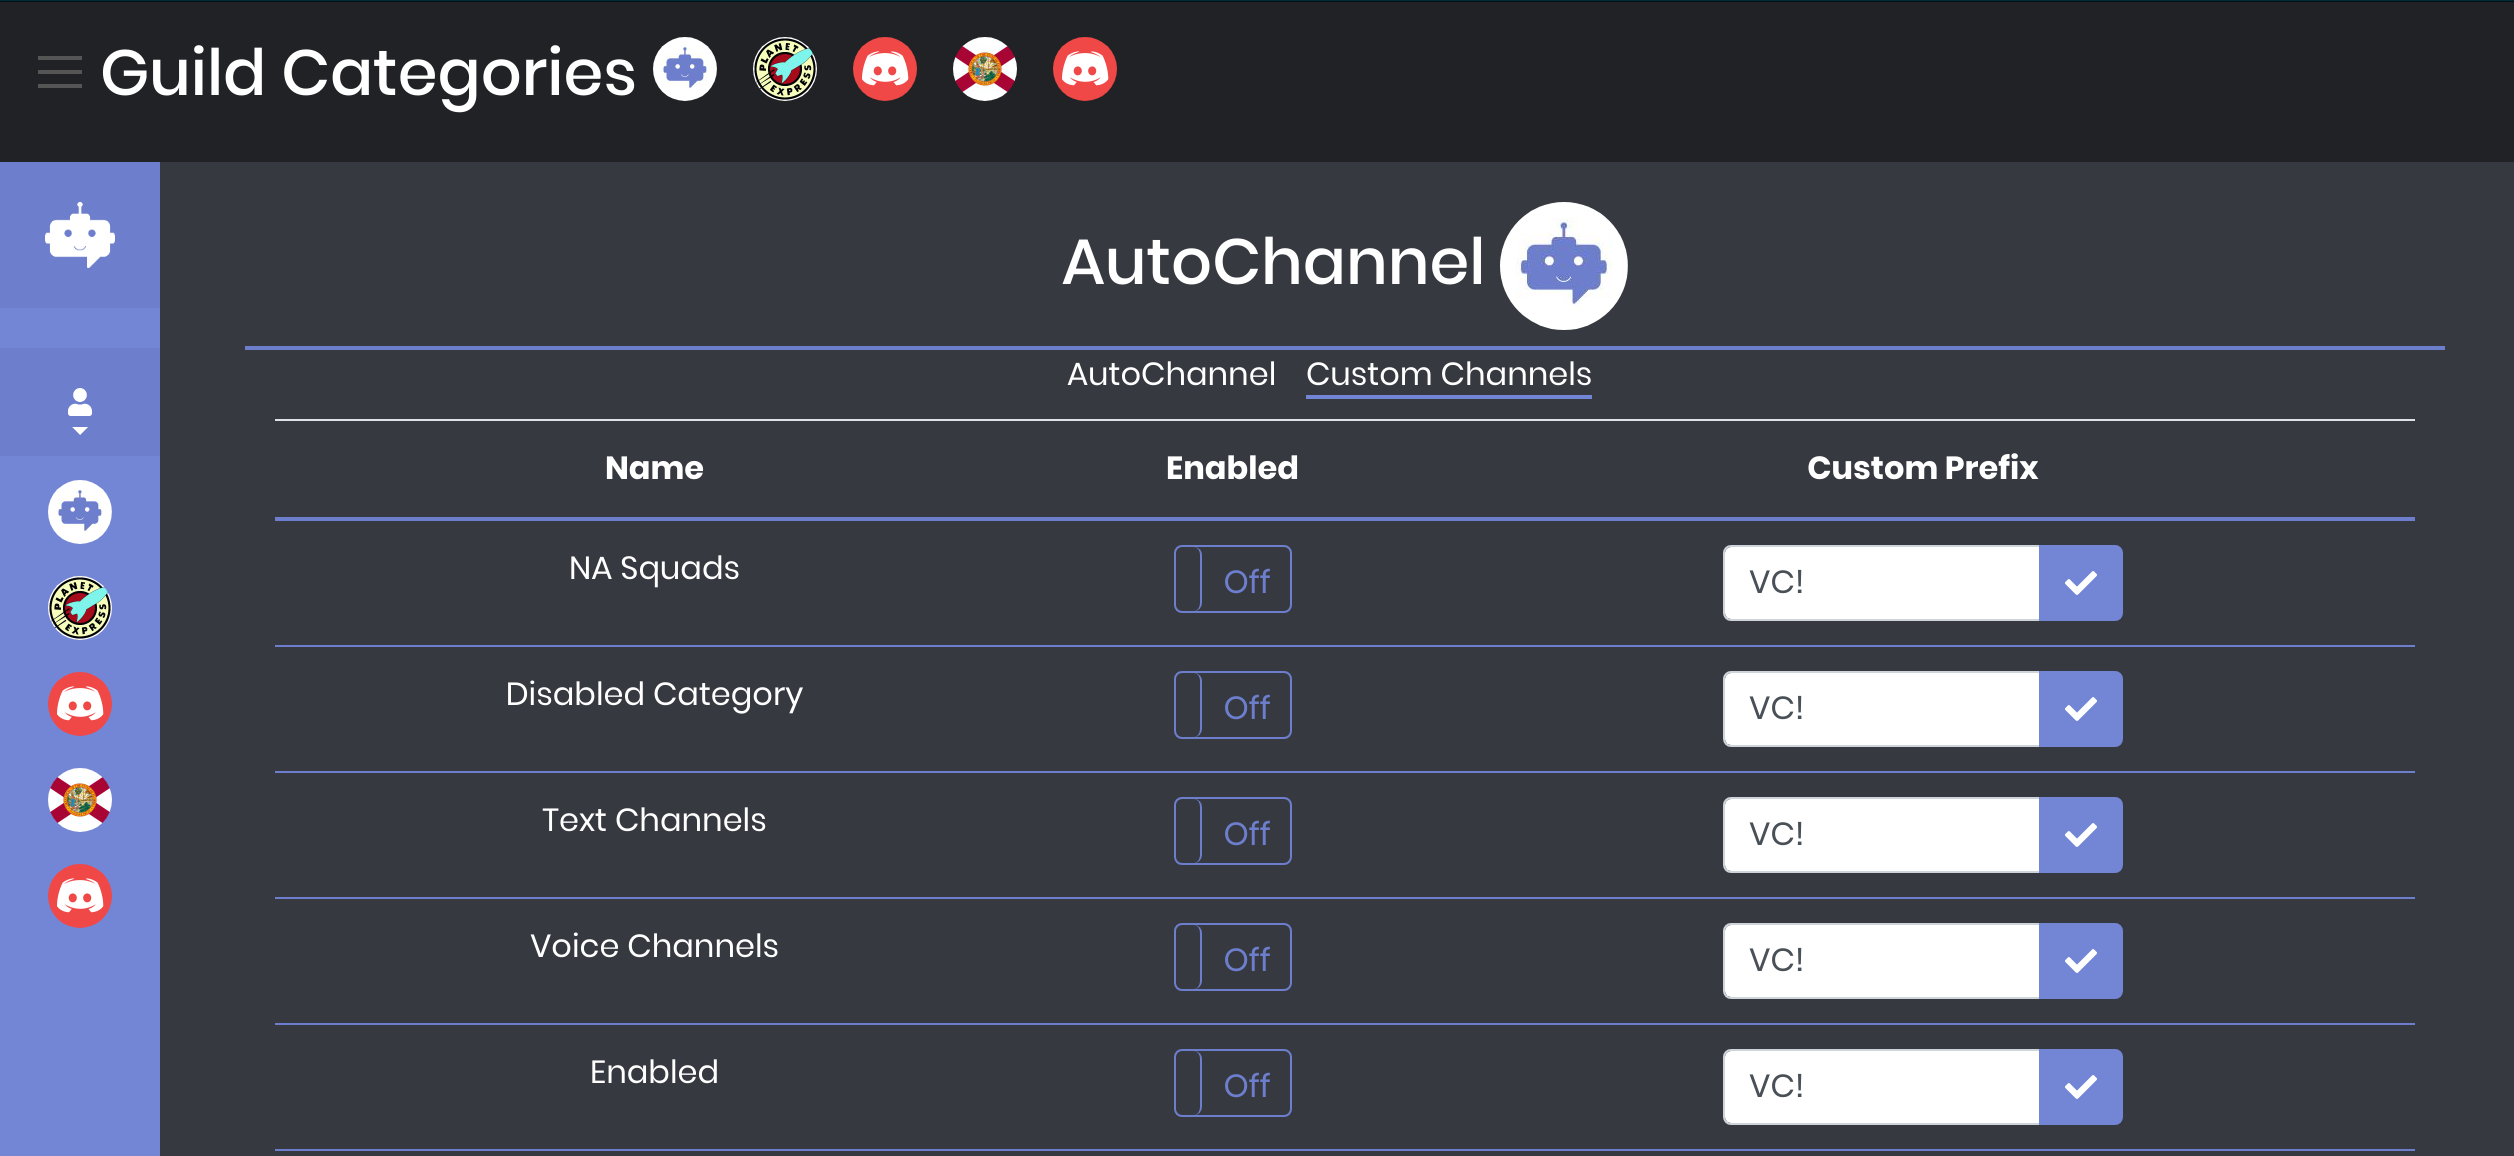This screenshot has width=2514, height=1156.
Task: Click the Text Channels category name
Action: pyautogui.click(x=654, y=820)
